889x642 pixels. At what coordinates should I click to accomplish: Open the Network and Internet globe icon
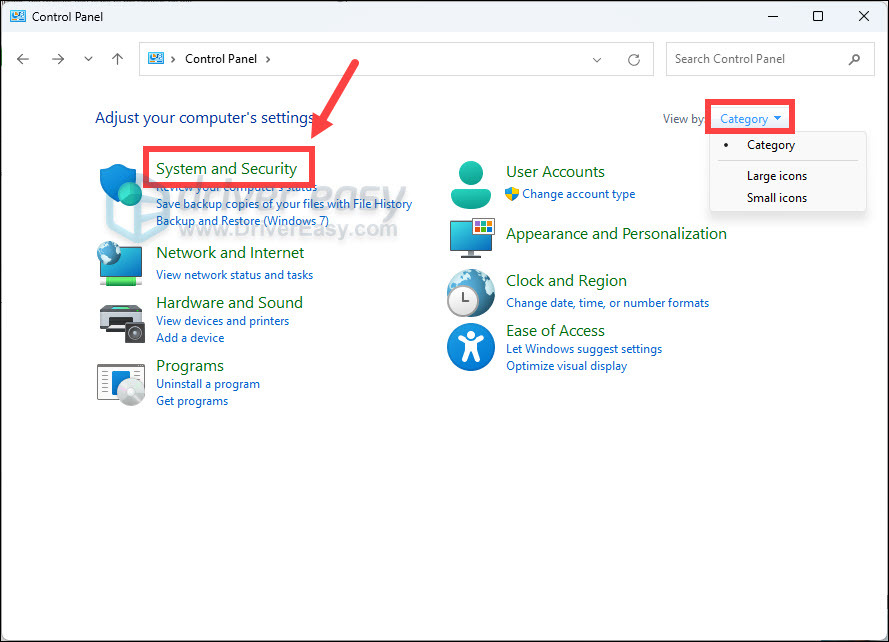coord(121,263)
